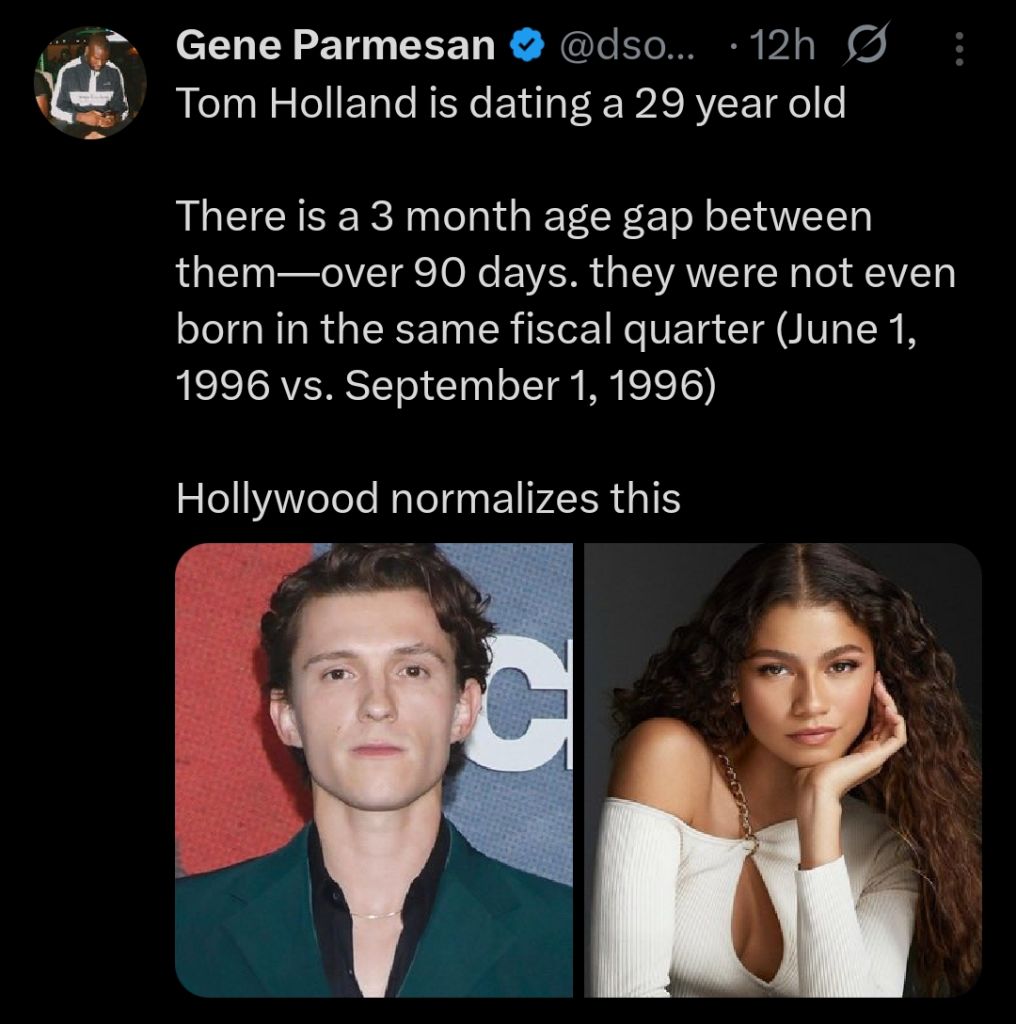Viewport: 1016px width, 1024px height.
Task: Open the Gene Parmesan display name
Action: tap(337, 46)
